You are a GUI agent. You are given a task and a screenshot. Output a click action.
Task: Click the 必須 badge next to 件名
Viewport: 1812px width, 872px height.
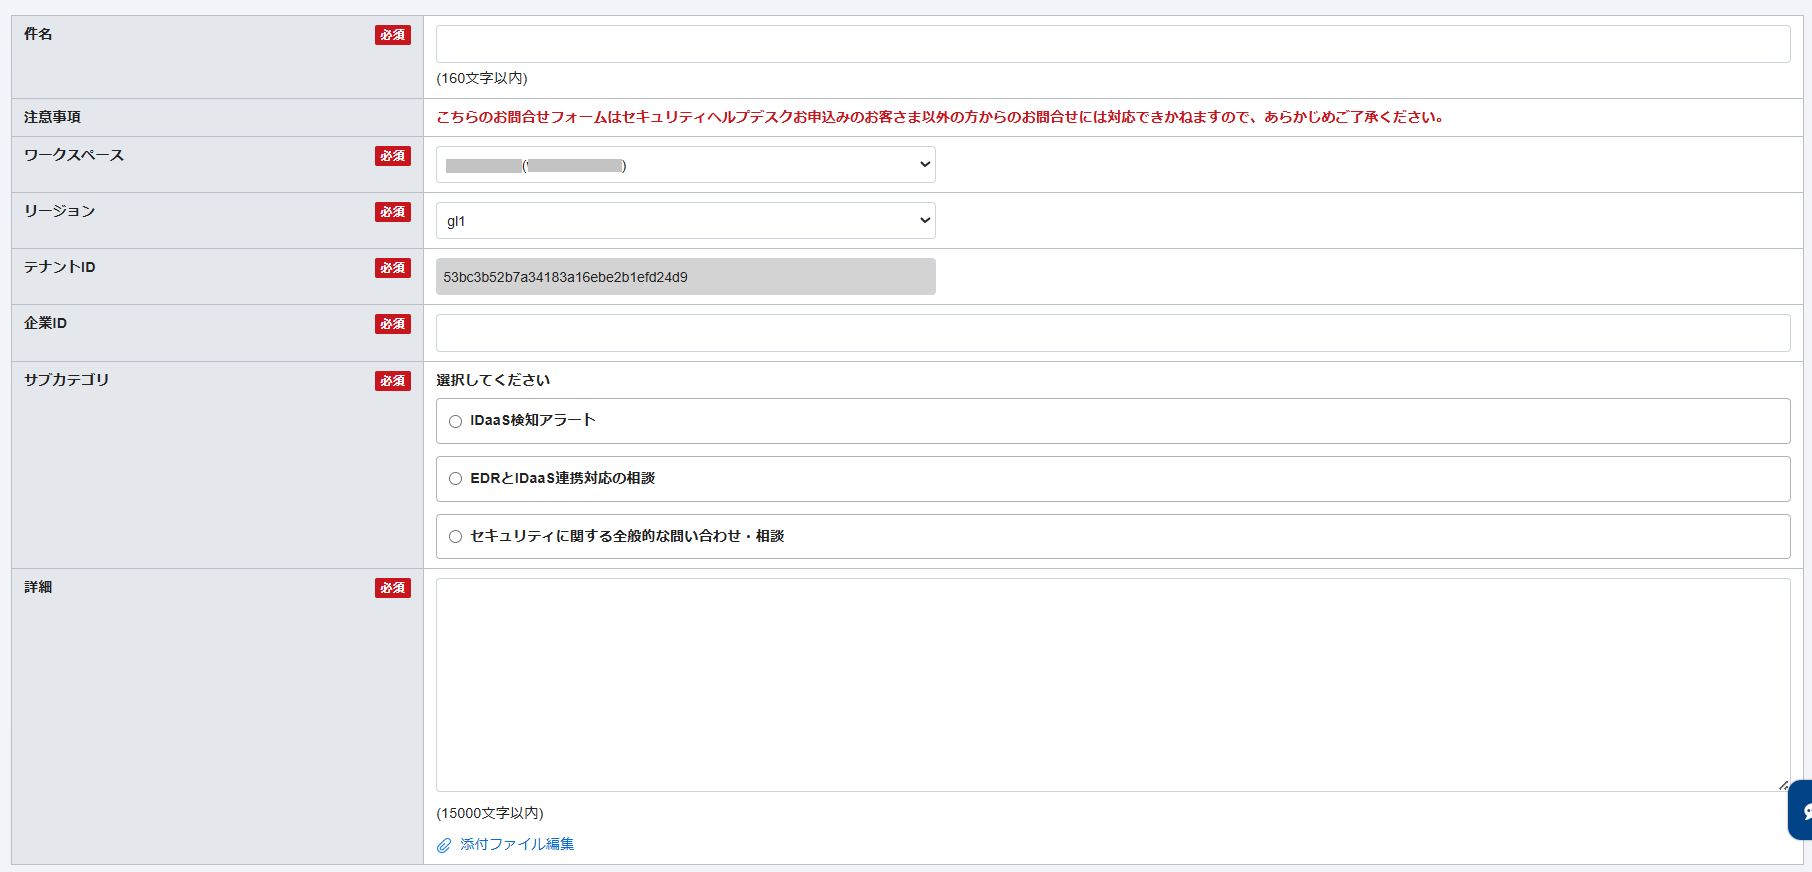[x=393, y=35]
